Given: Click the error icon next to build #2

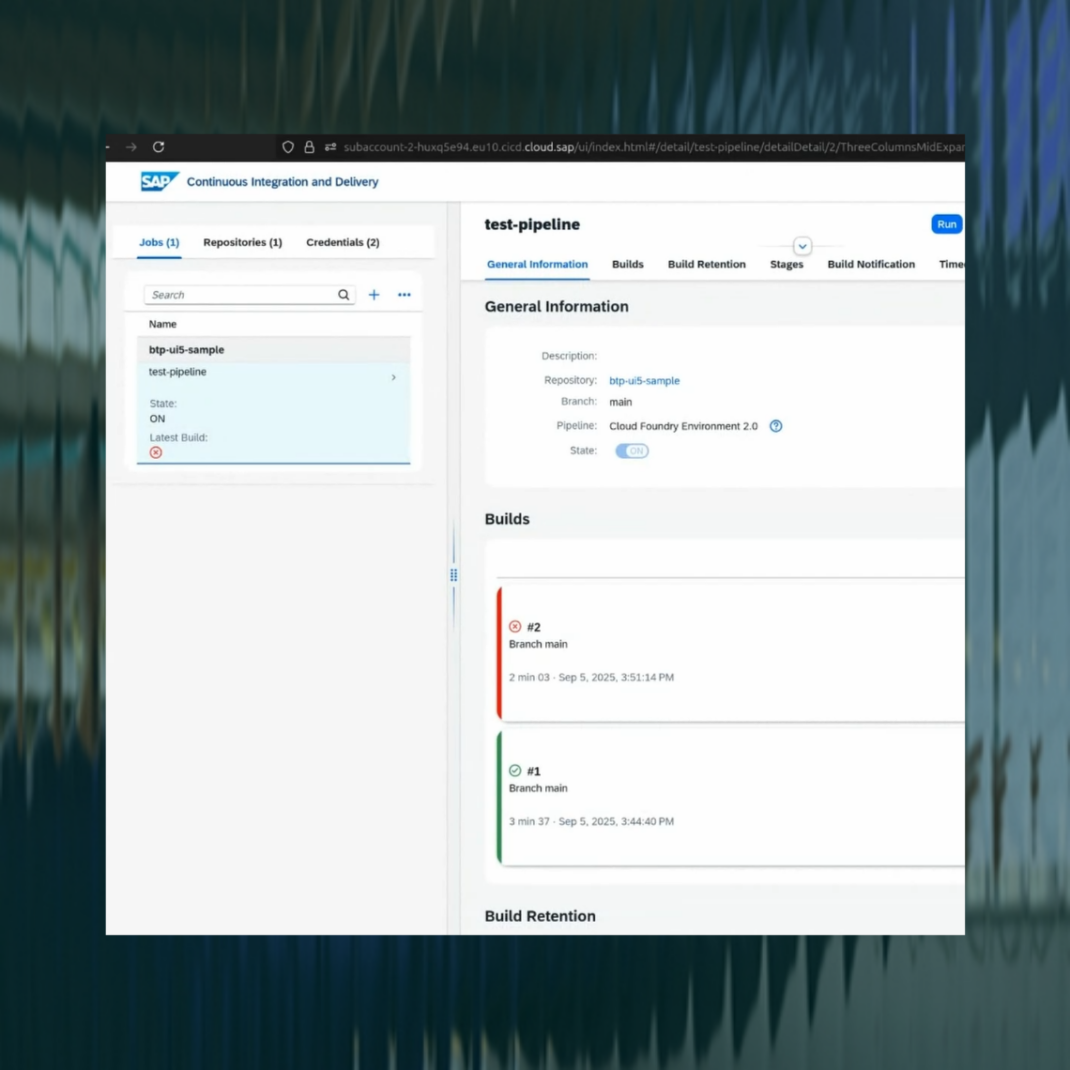Looking at the screenshot, I should [x=515, y=626].
